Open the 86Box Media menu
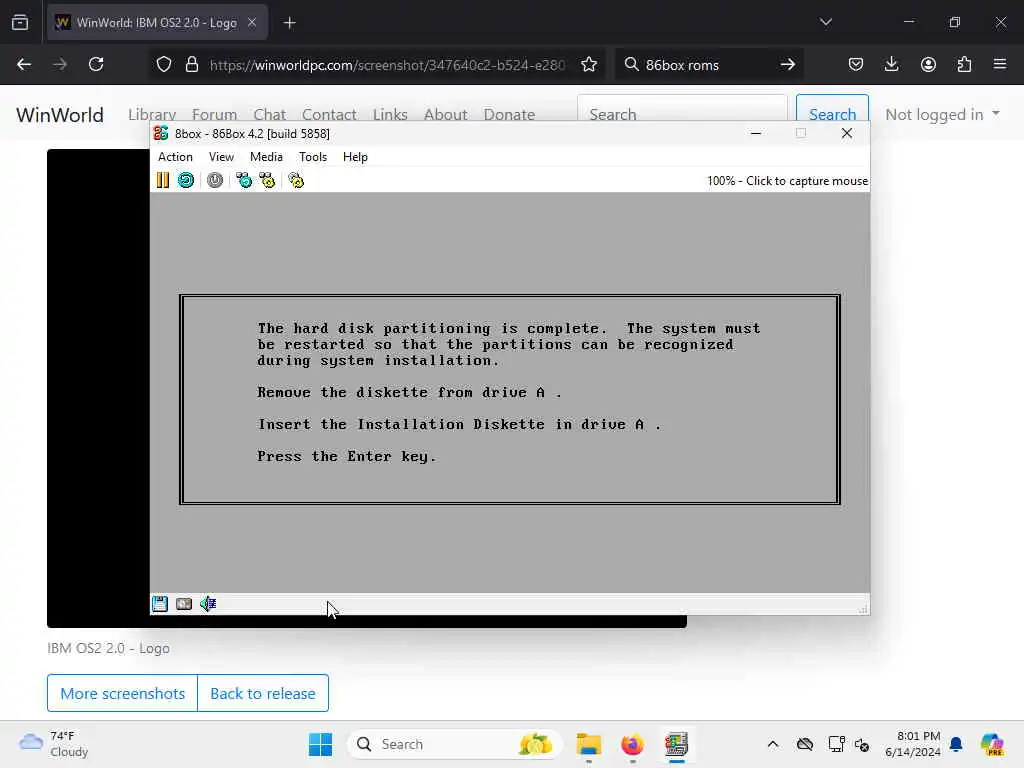1024x768 pixels. 266,157
